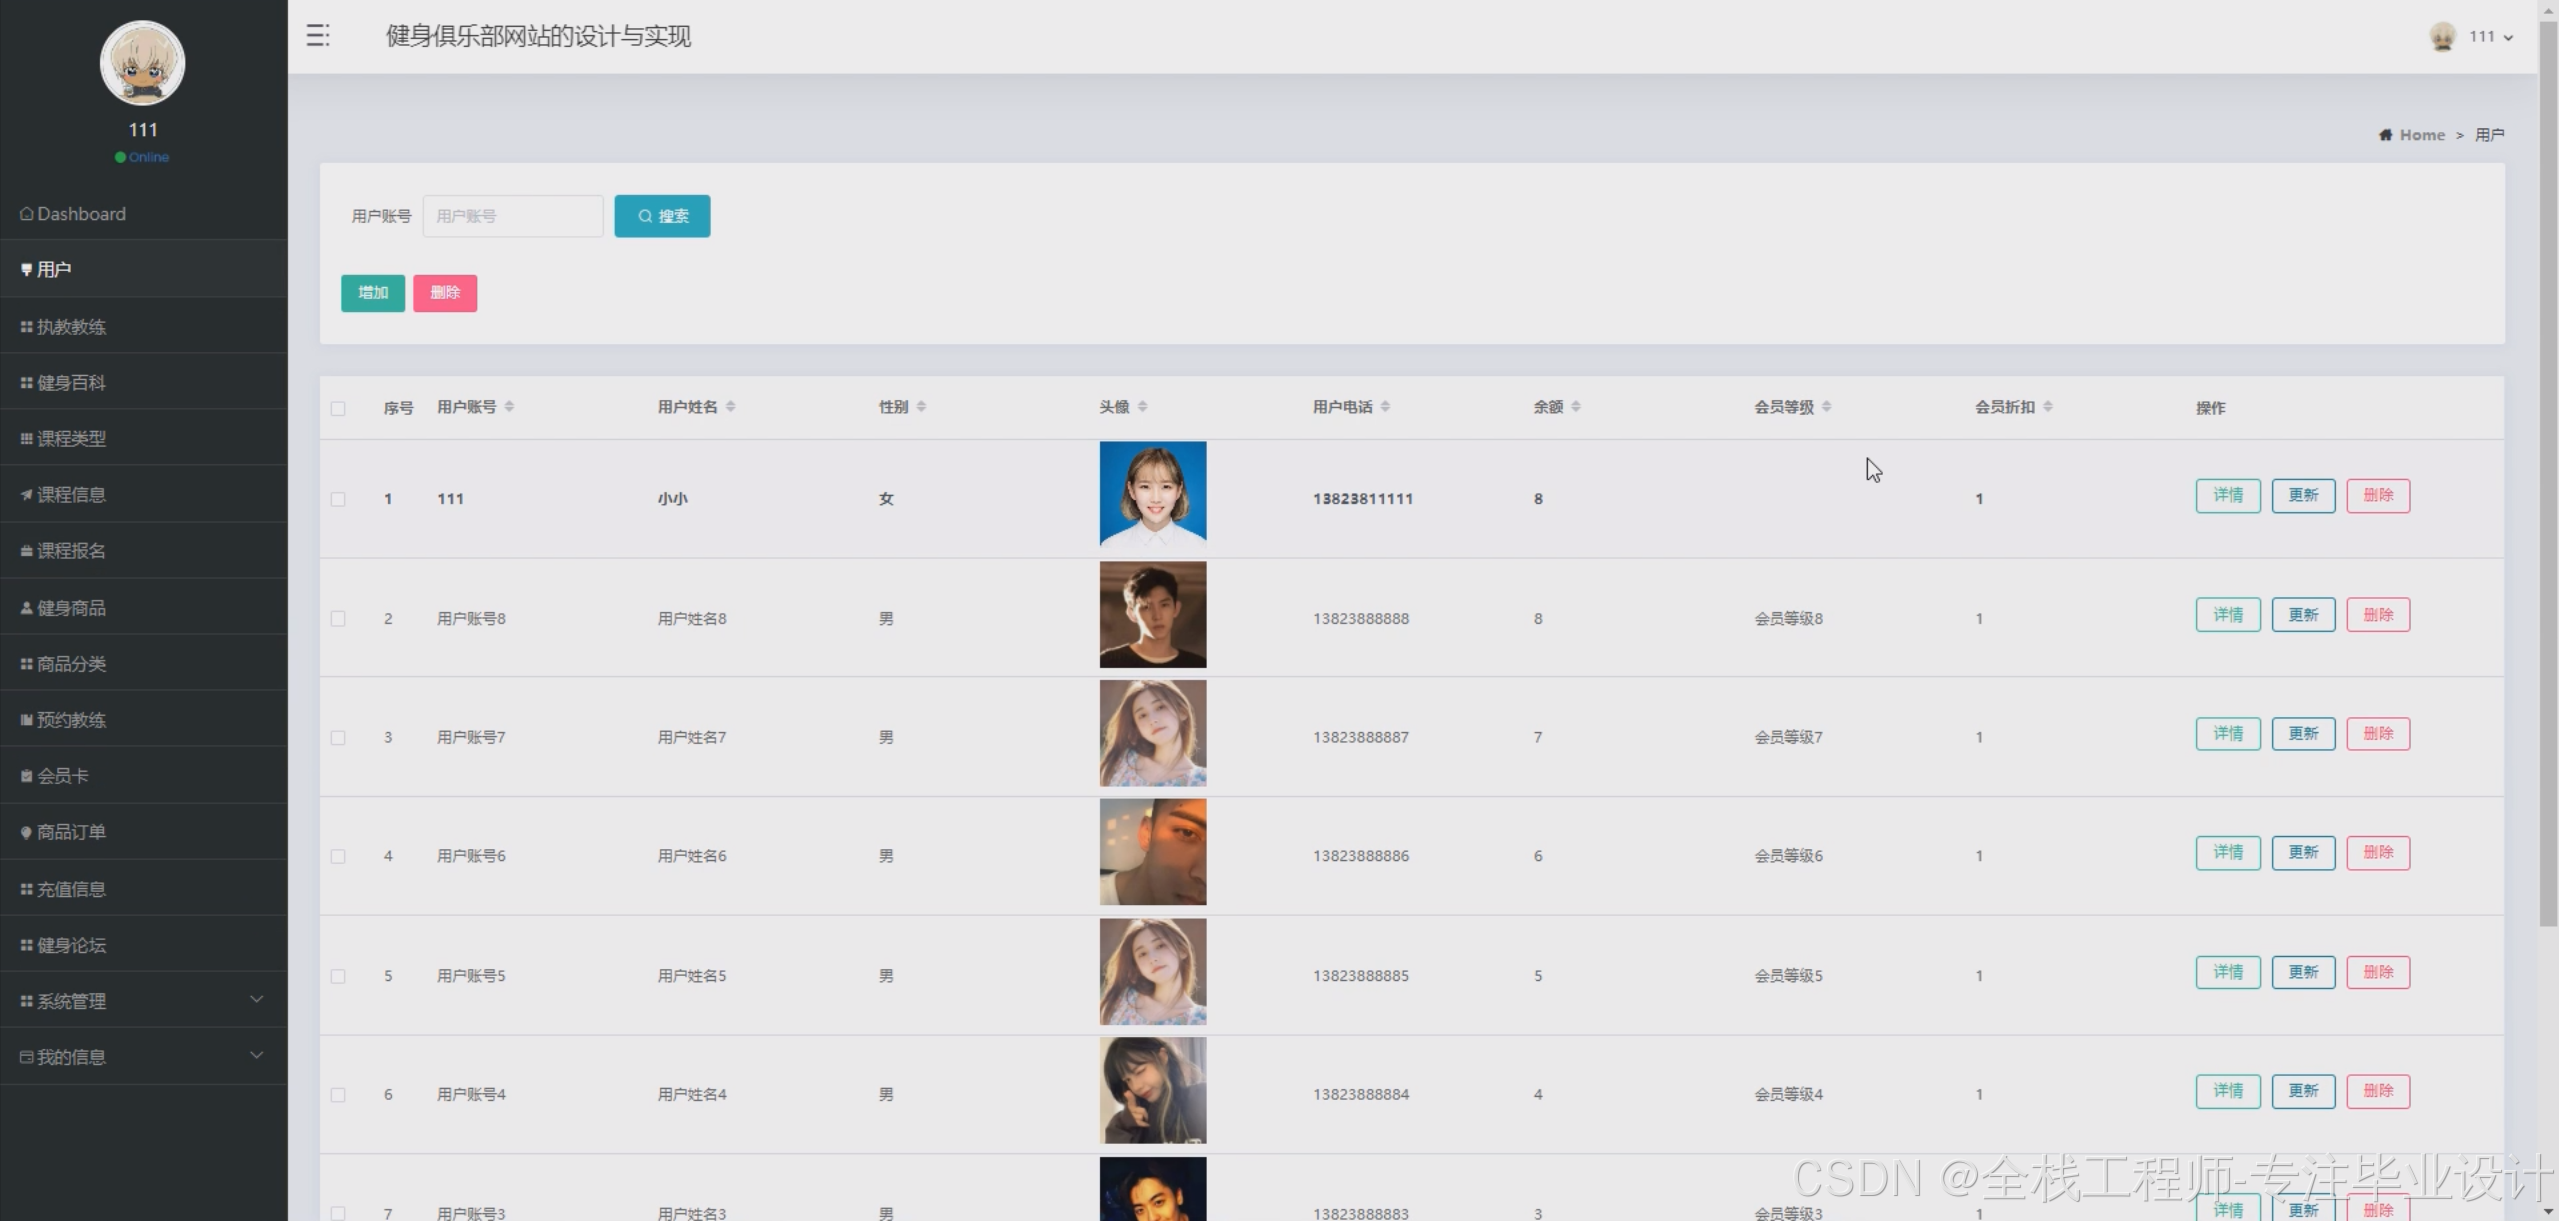The width and height of the screenshot is (2559, 1221).
Task: Sort by 性别 column arrows
Action: pyautogui.click(x=921, y=406)
